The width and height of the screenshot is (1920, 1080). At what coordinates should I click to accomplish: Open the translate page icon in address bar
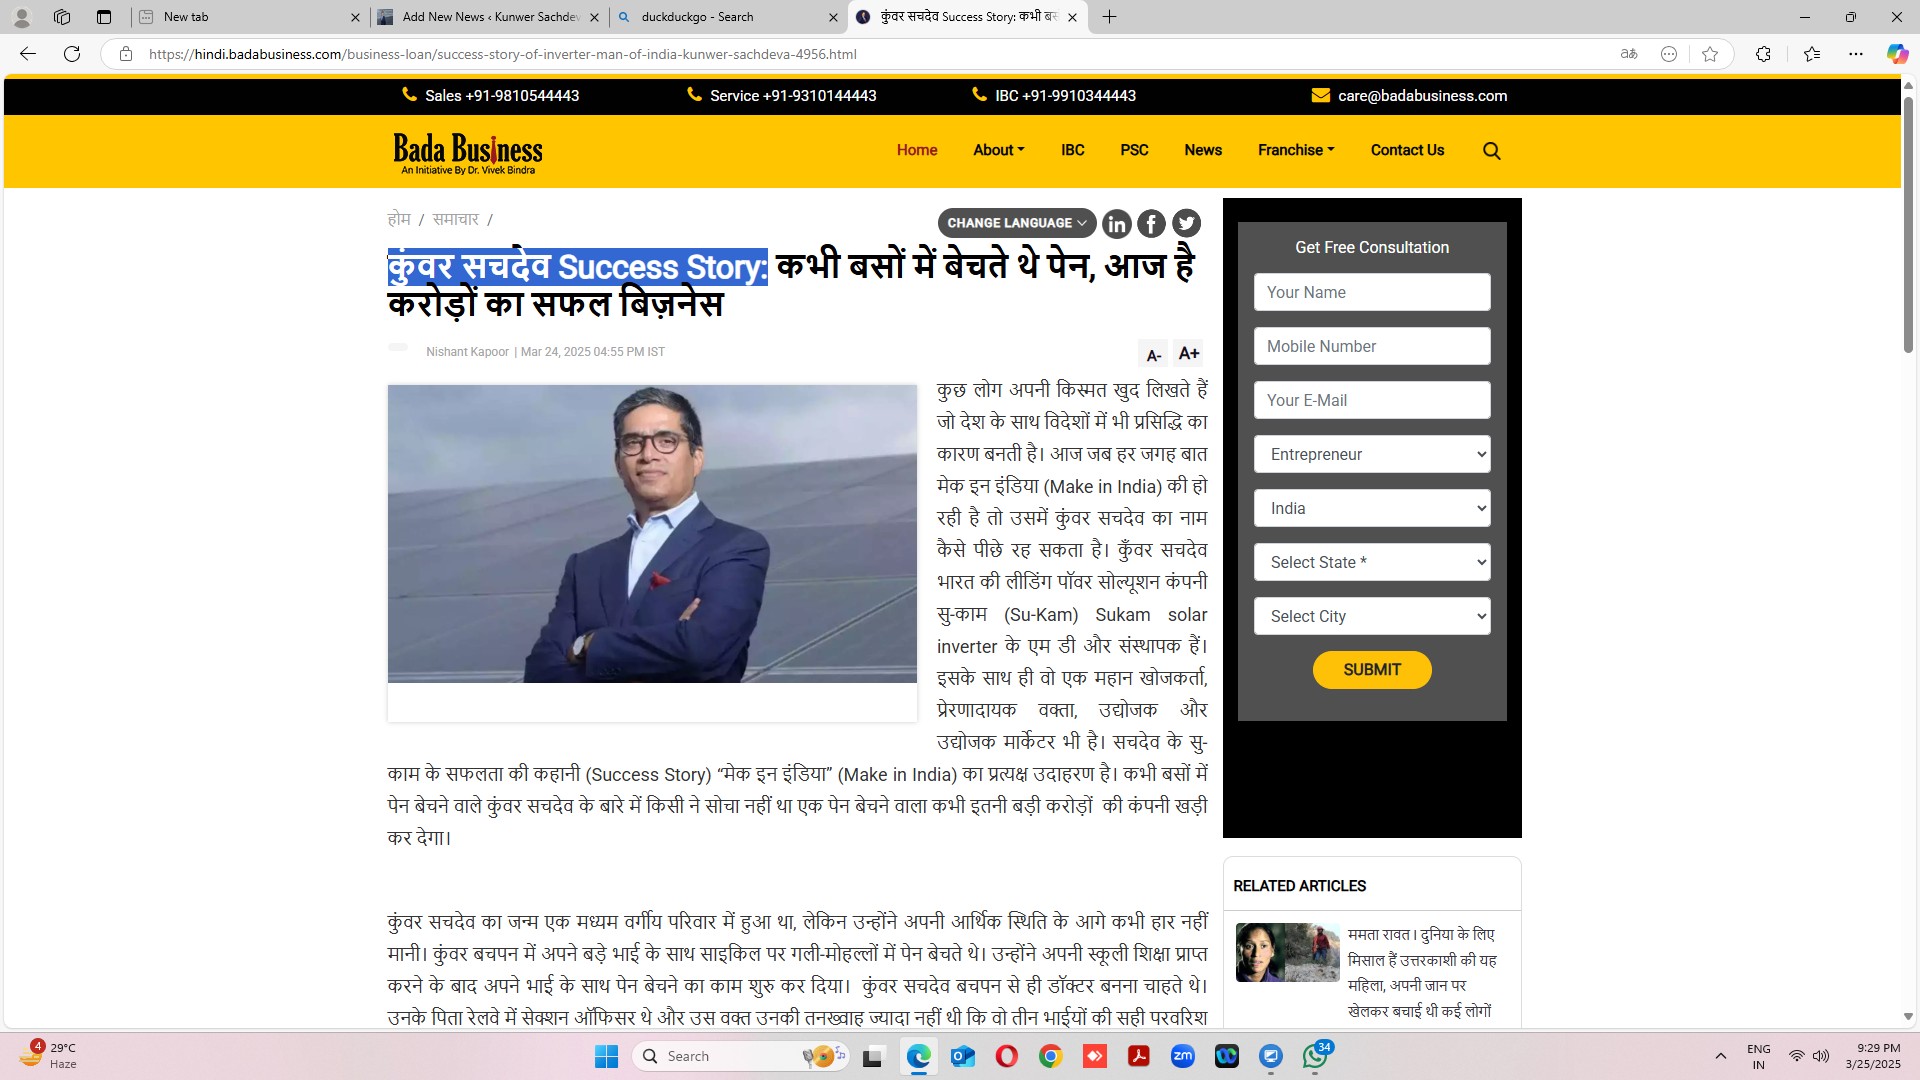coord(1629,54)
